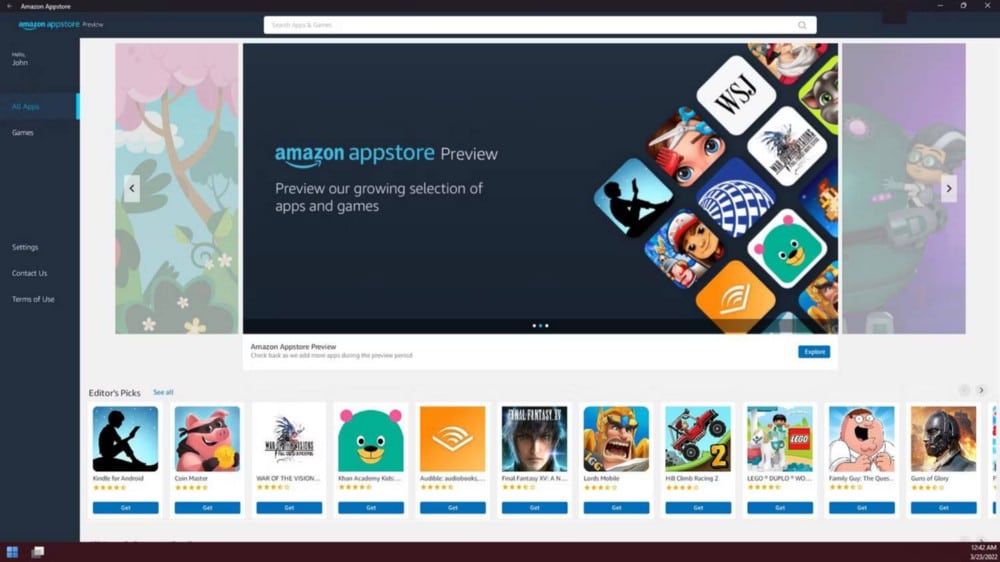Open Terms of Use from the sidebar

(x=33, y=299)
